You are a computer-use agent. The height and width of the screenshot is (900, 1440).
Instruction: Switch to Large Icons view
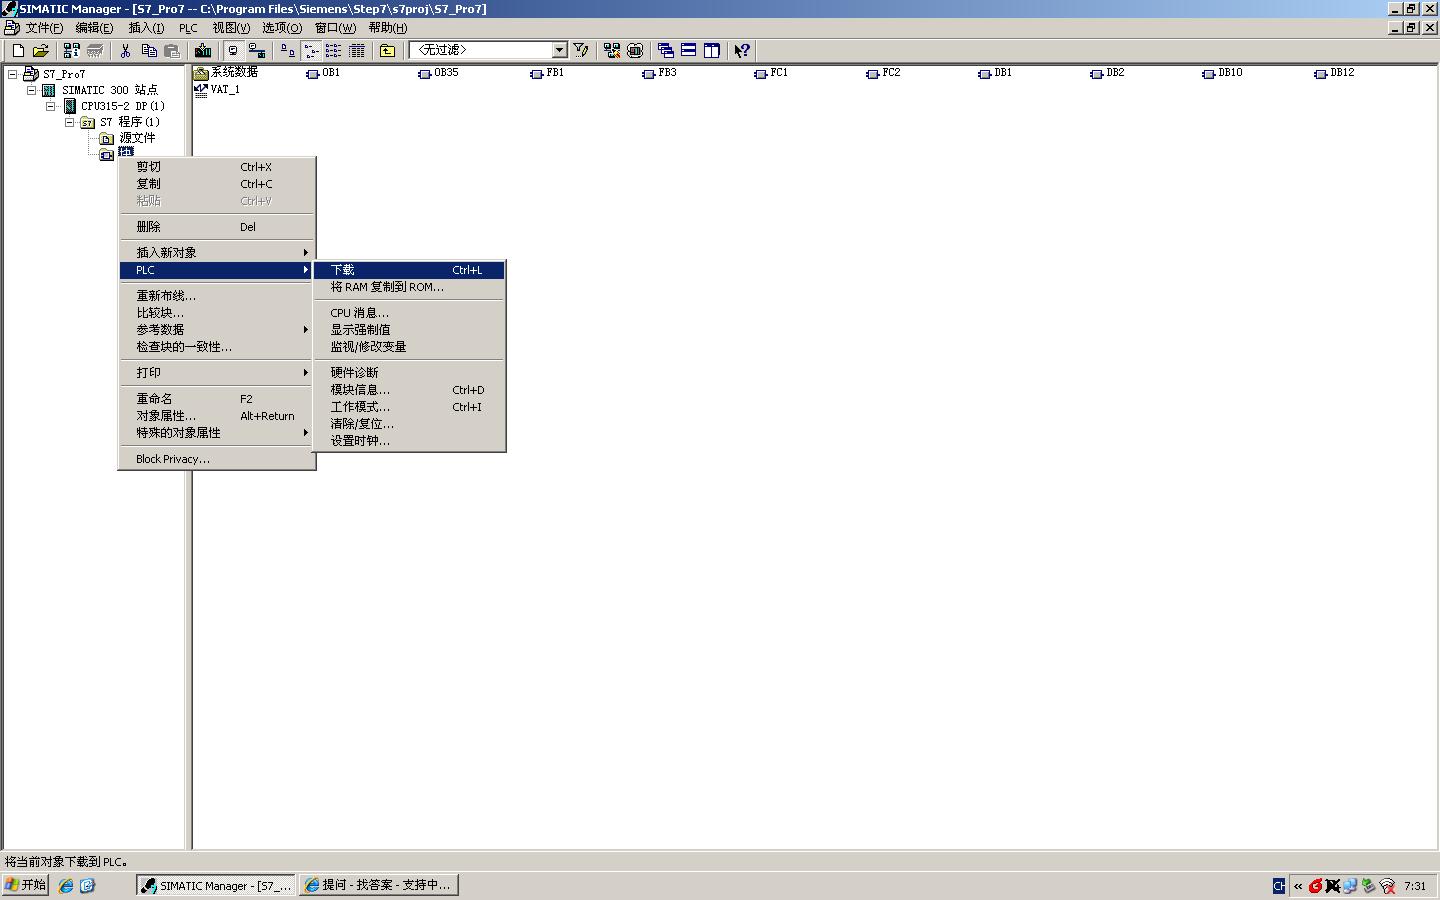pyautogui.click(x=288, y=50)
